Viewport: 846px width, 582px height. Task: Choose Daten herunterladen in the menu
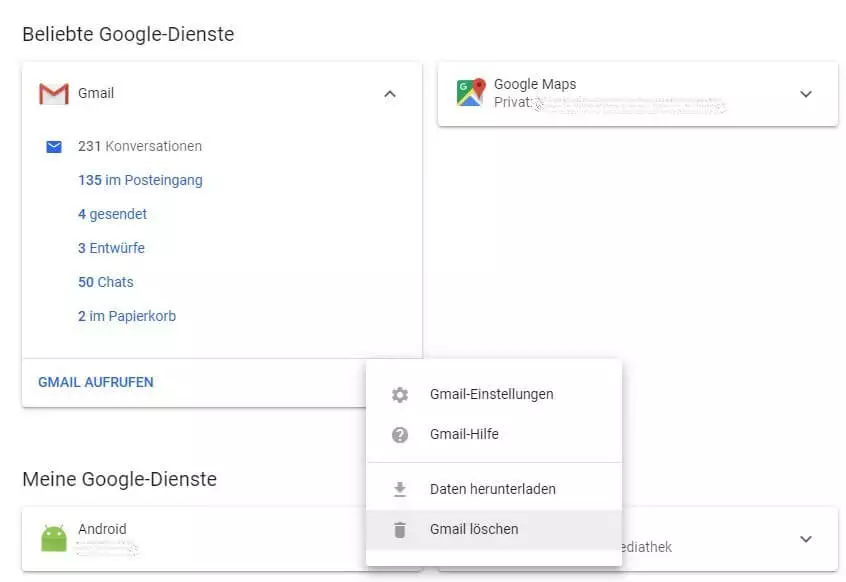494,489
